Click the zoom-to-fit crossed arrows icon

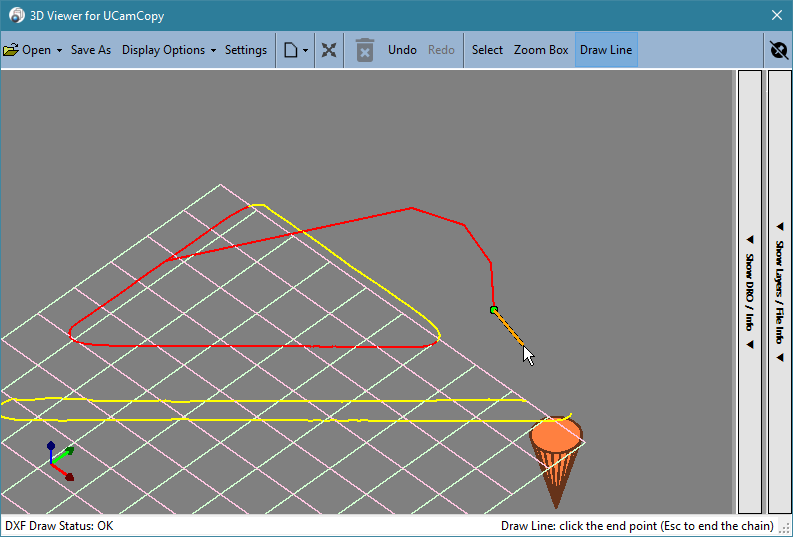pyautogui.click(x=329, y=50)
